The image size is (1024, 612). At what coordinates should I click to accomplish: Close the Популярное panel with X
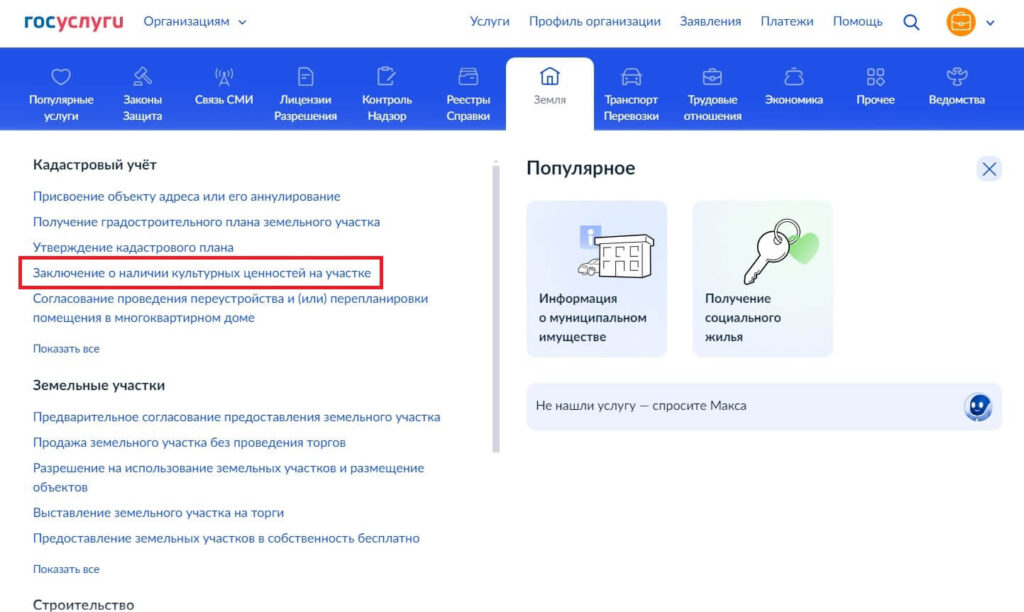(989, 169)
